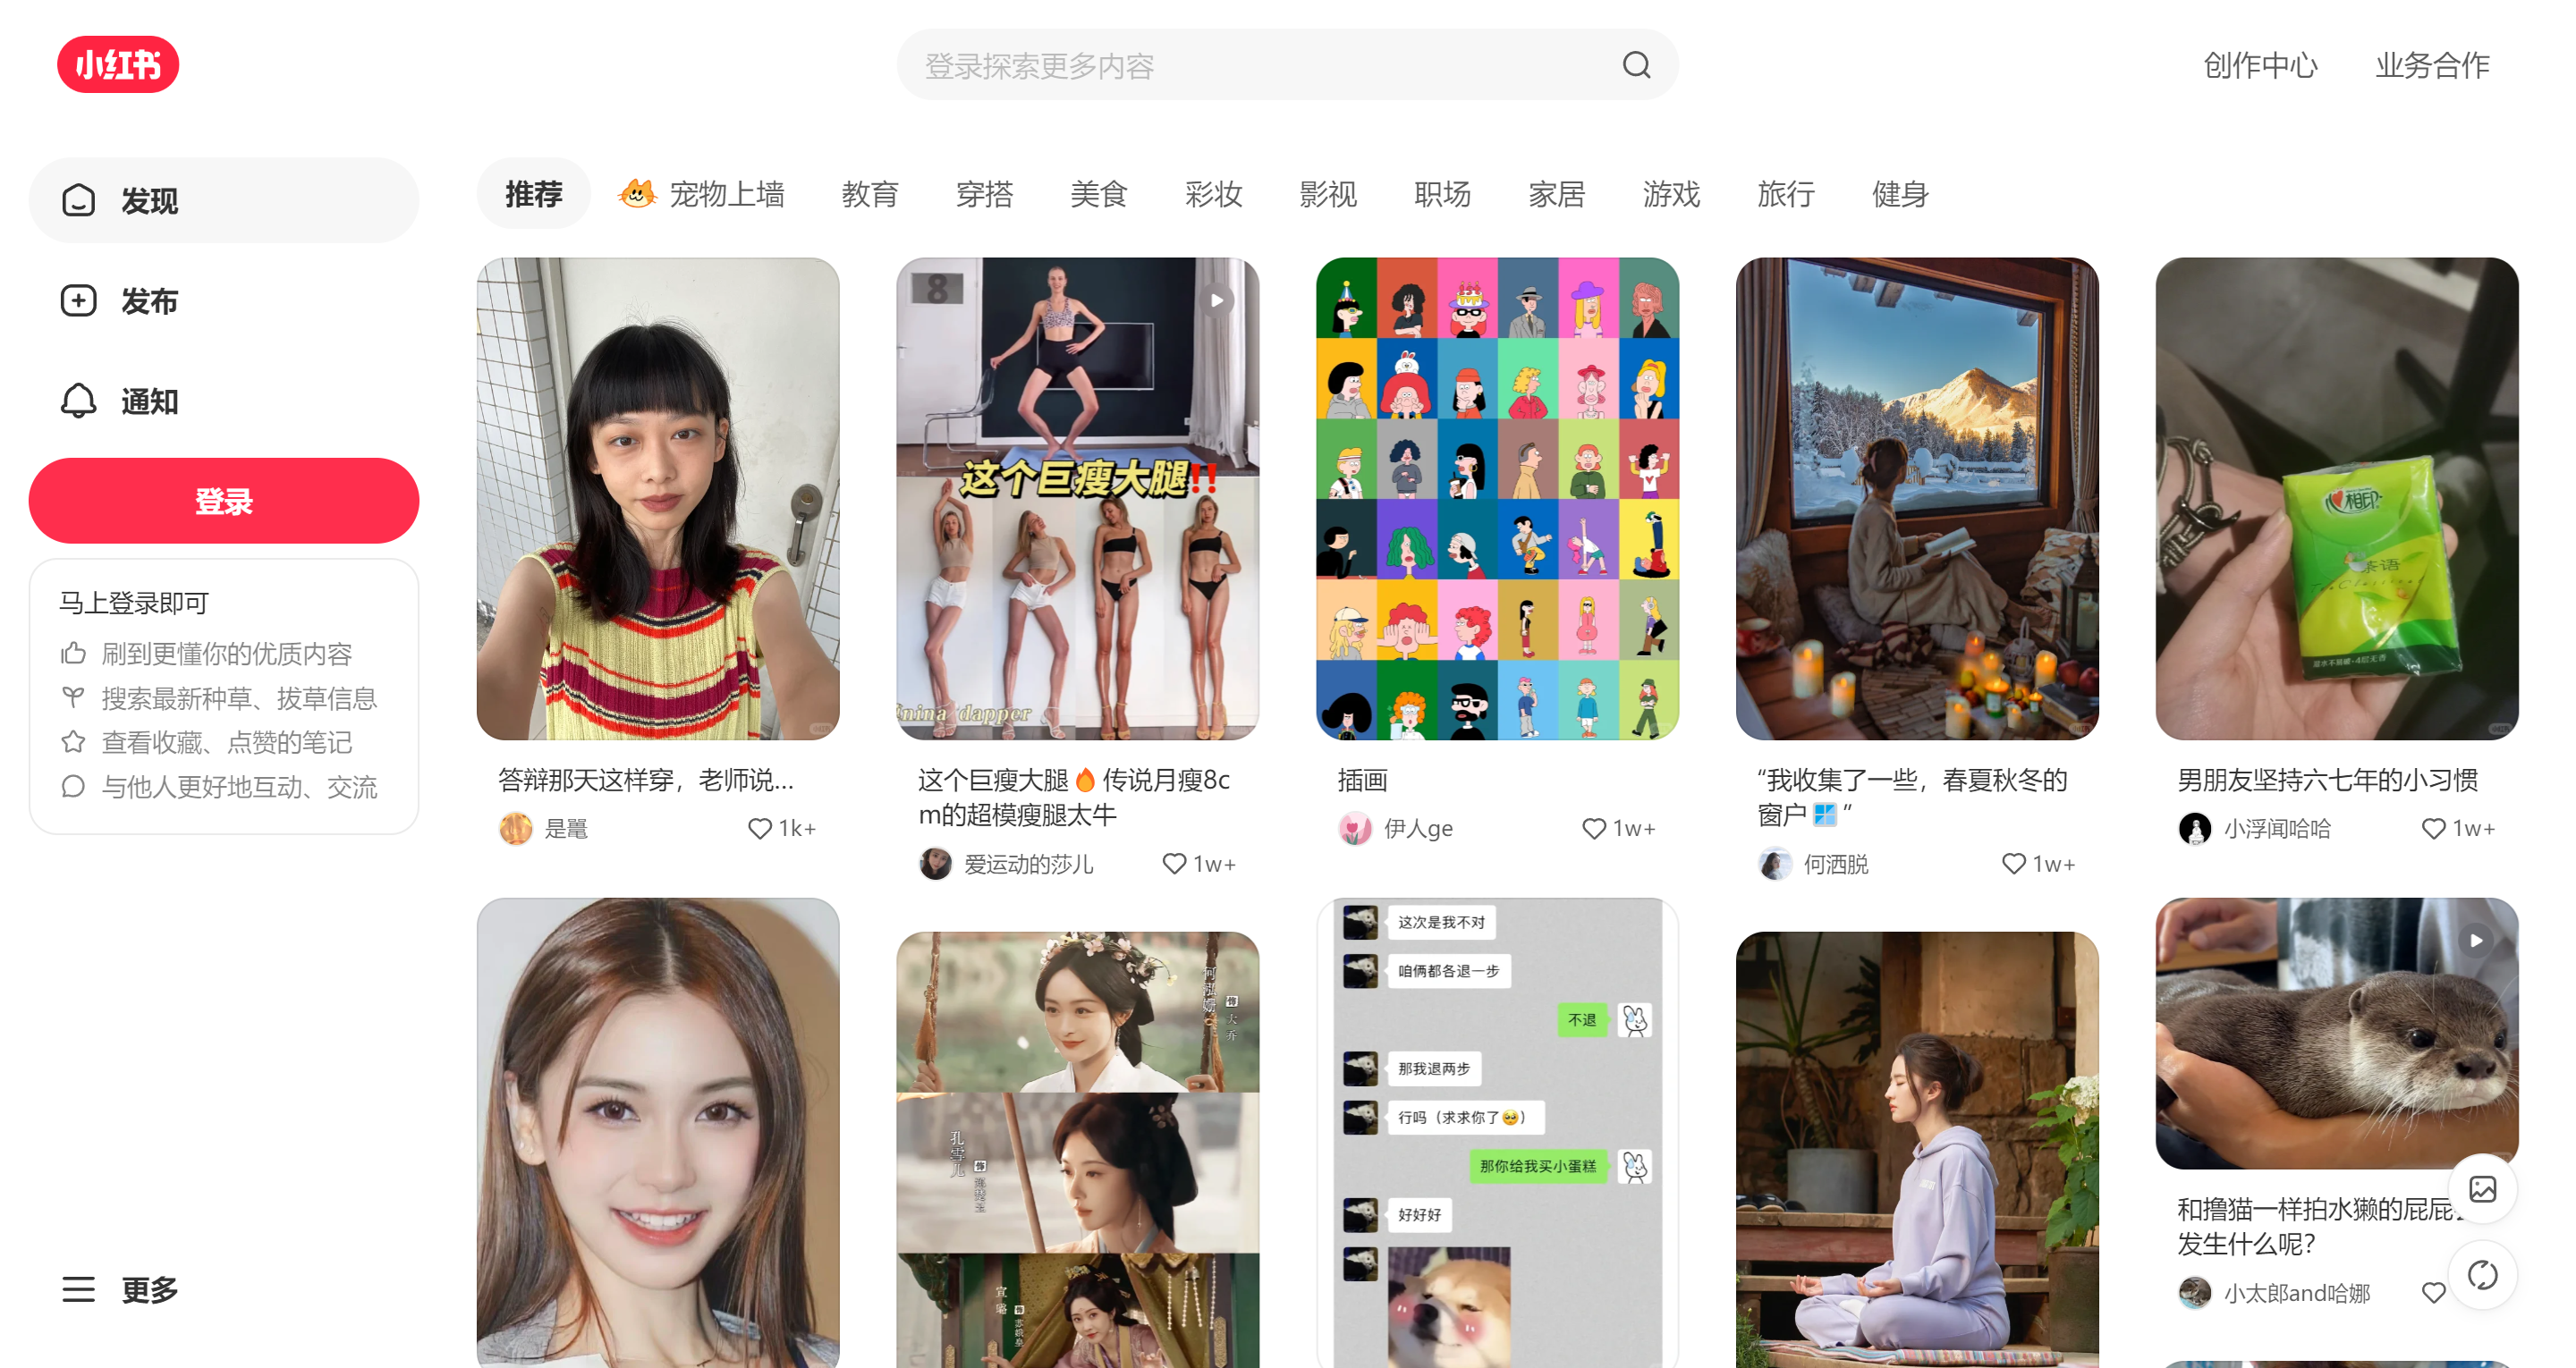Open the 通知 bell item

pyautogui.click(x=120, y=401)
